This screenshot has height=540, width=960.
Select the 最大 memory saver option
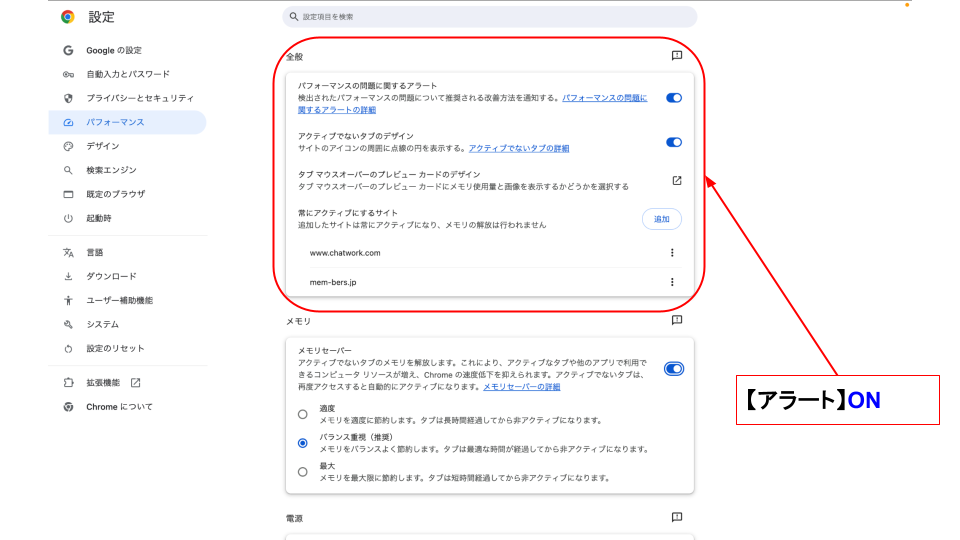[302, 472]
